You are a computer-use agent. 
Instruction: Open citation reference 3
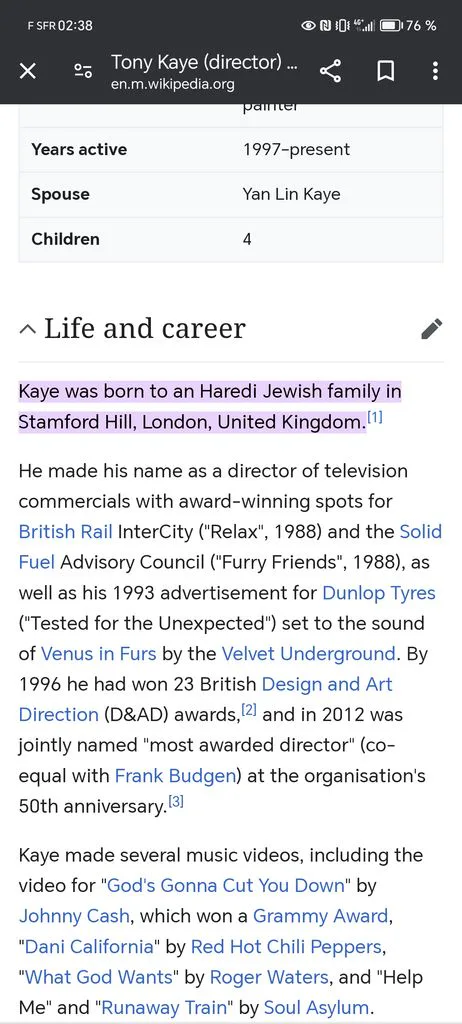click(x=176, y=801)
